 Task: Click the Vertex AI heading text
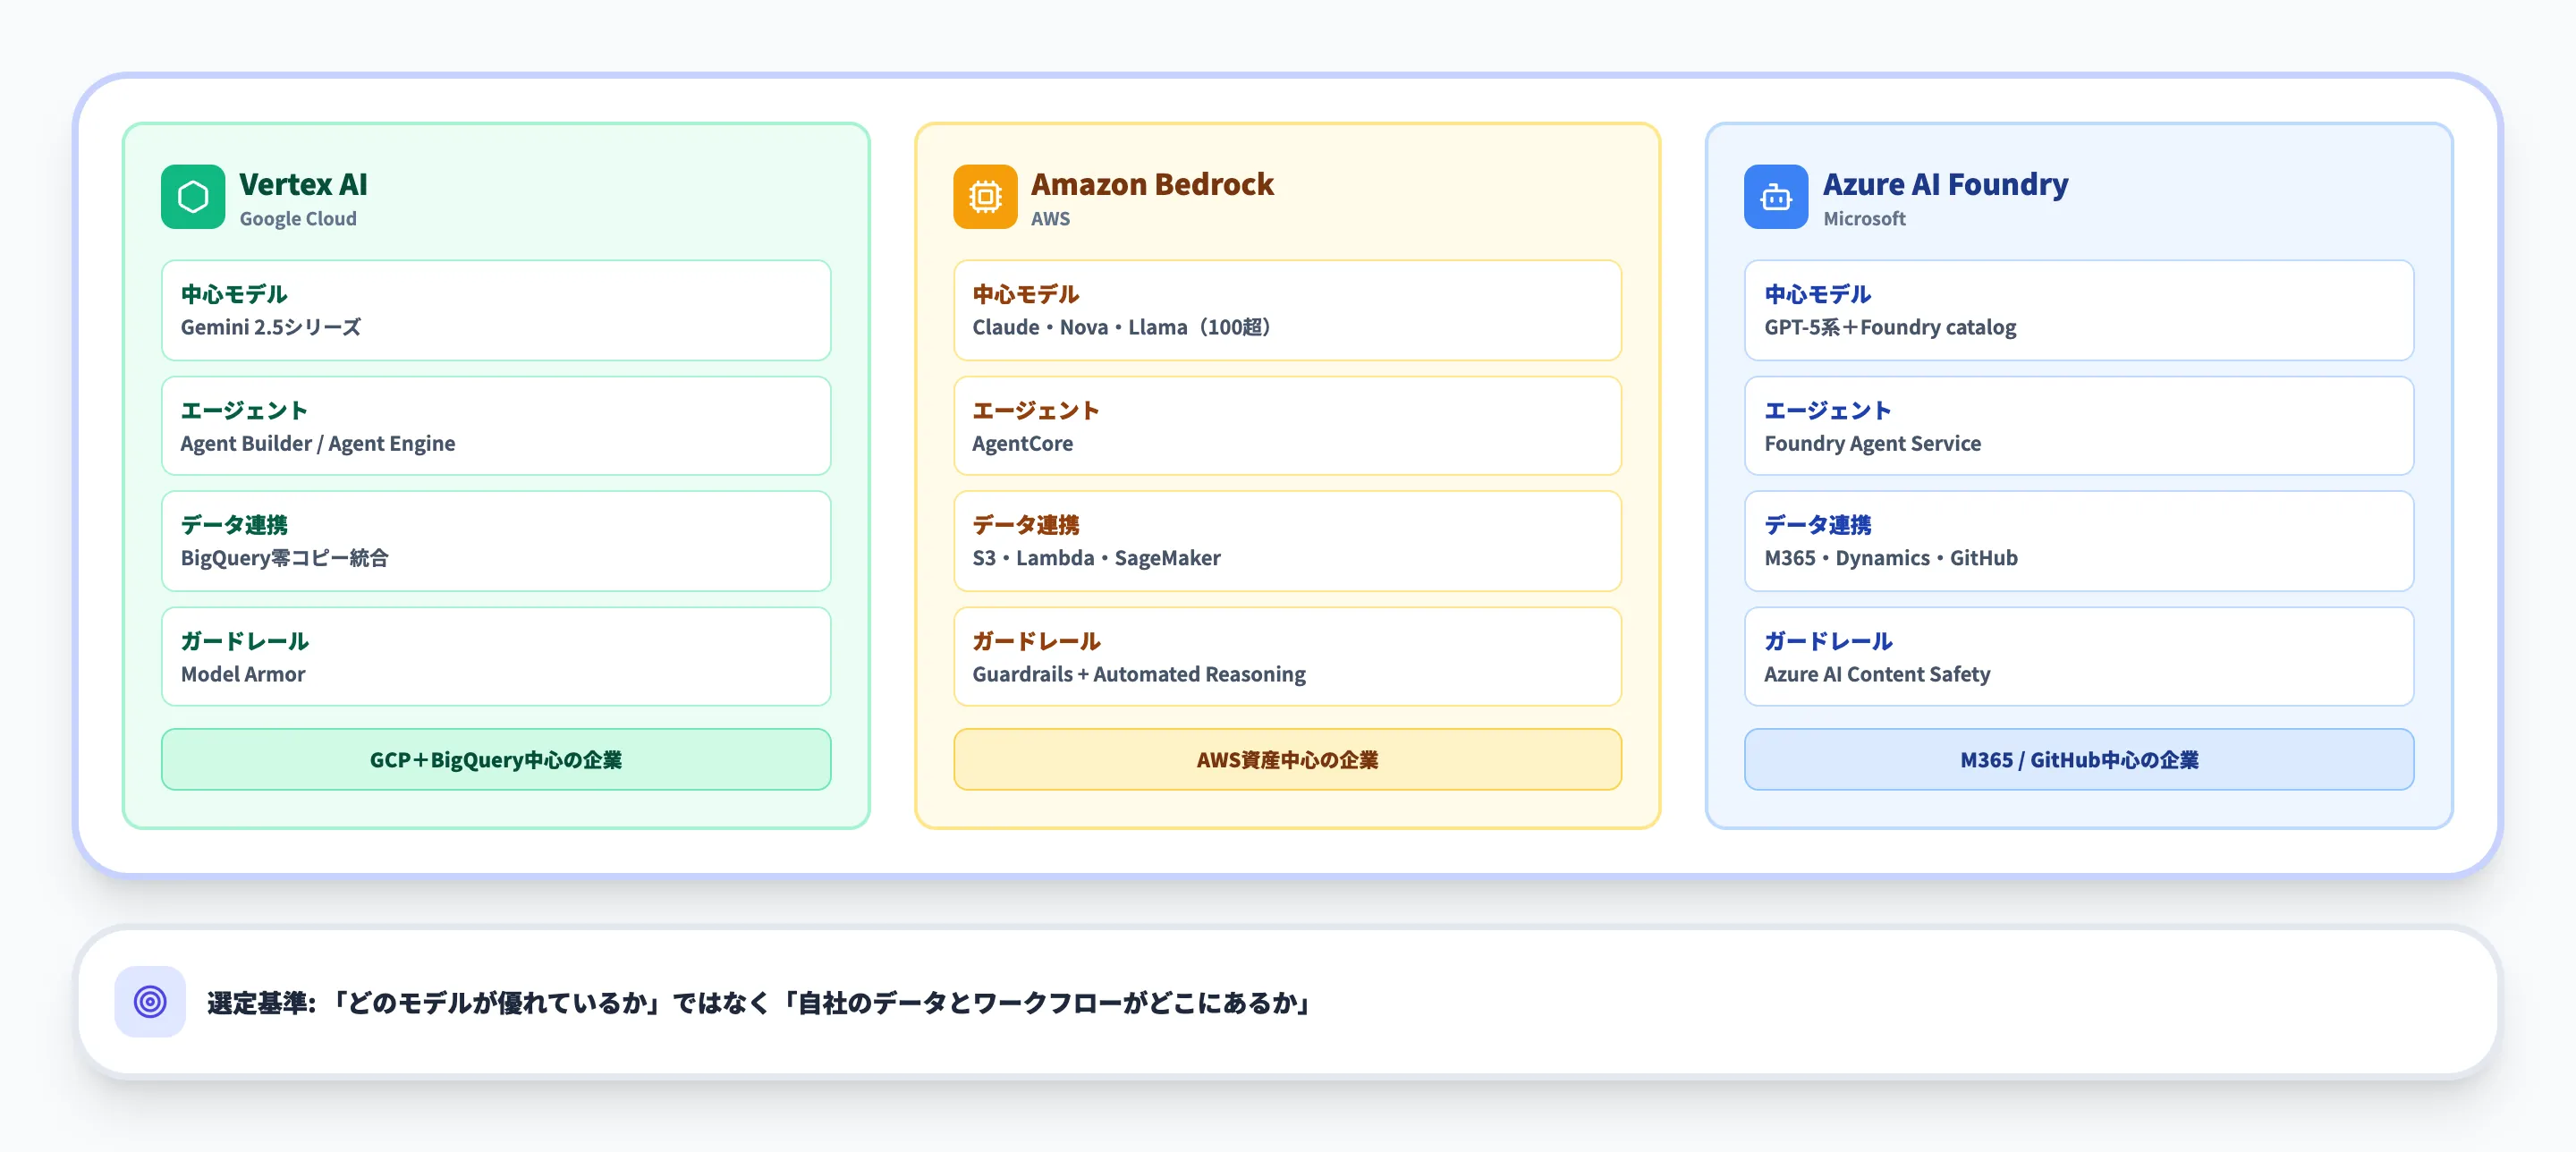[x=303, y=184]
